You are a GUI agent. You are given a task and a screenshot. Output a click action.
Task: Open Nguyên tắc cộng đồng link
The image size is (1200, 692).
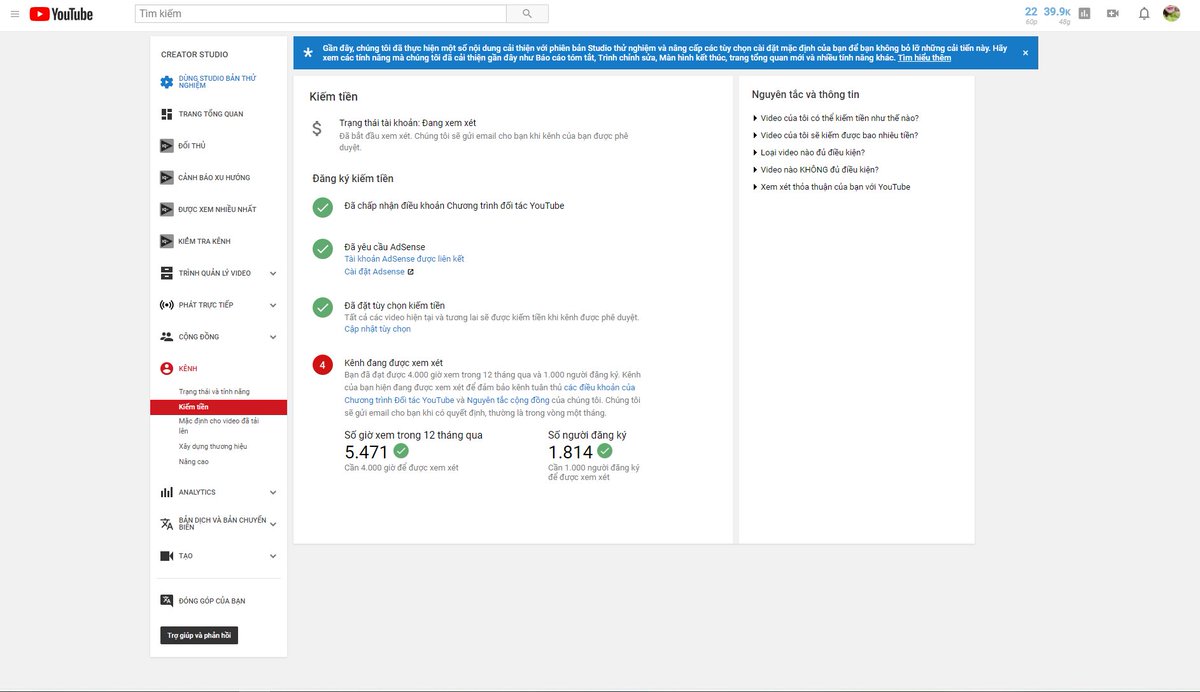pyautogui.click(x=510, y=400)
